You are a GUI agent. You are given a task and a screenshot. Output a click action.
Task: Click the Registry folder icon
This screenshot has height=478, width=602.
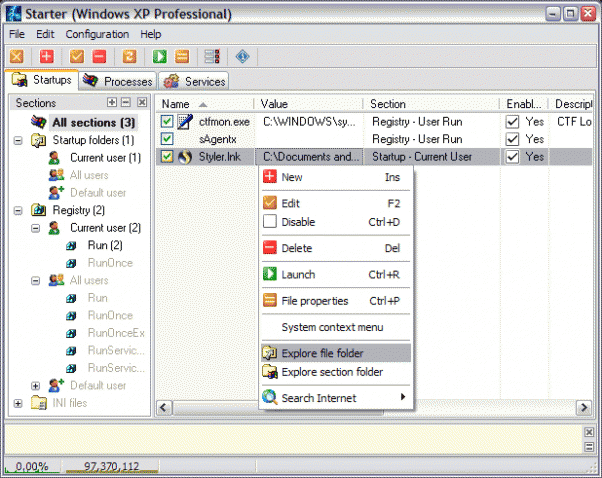pos(38,210)
